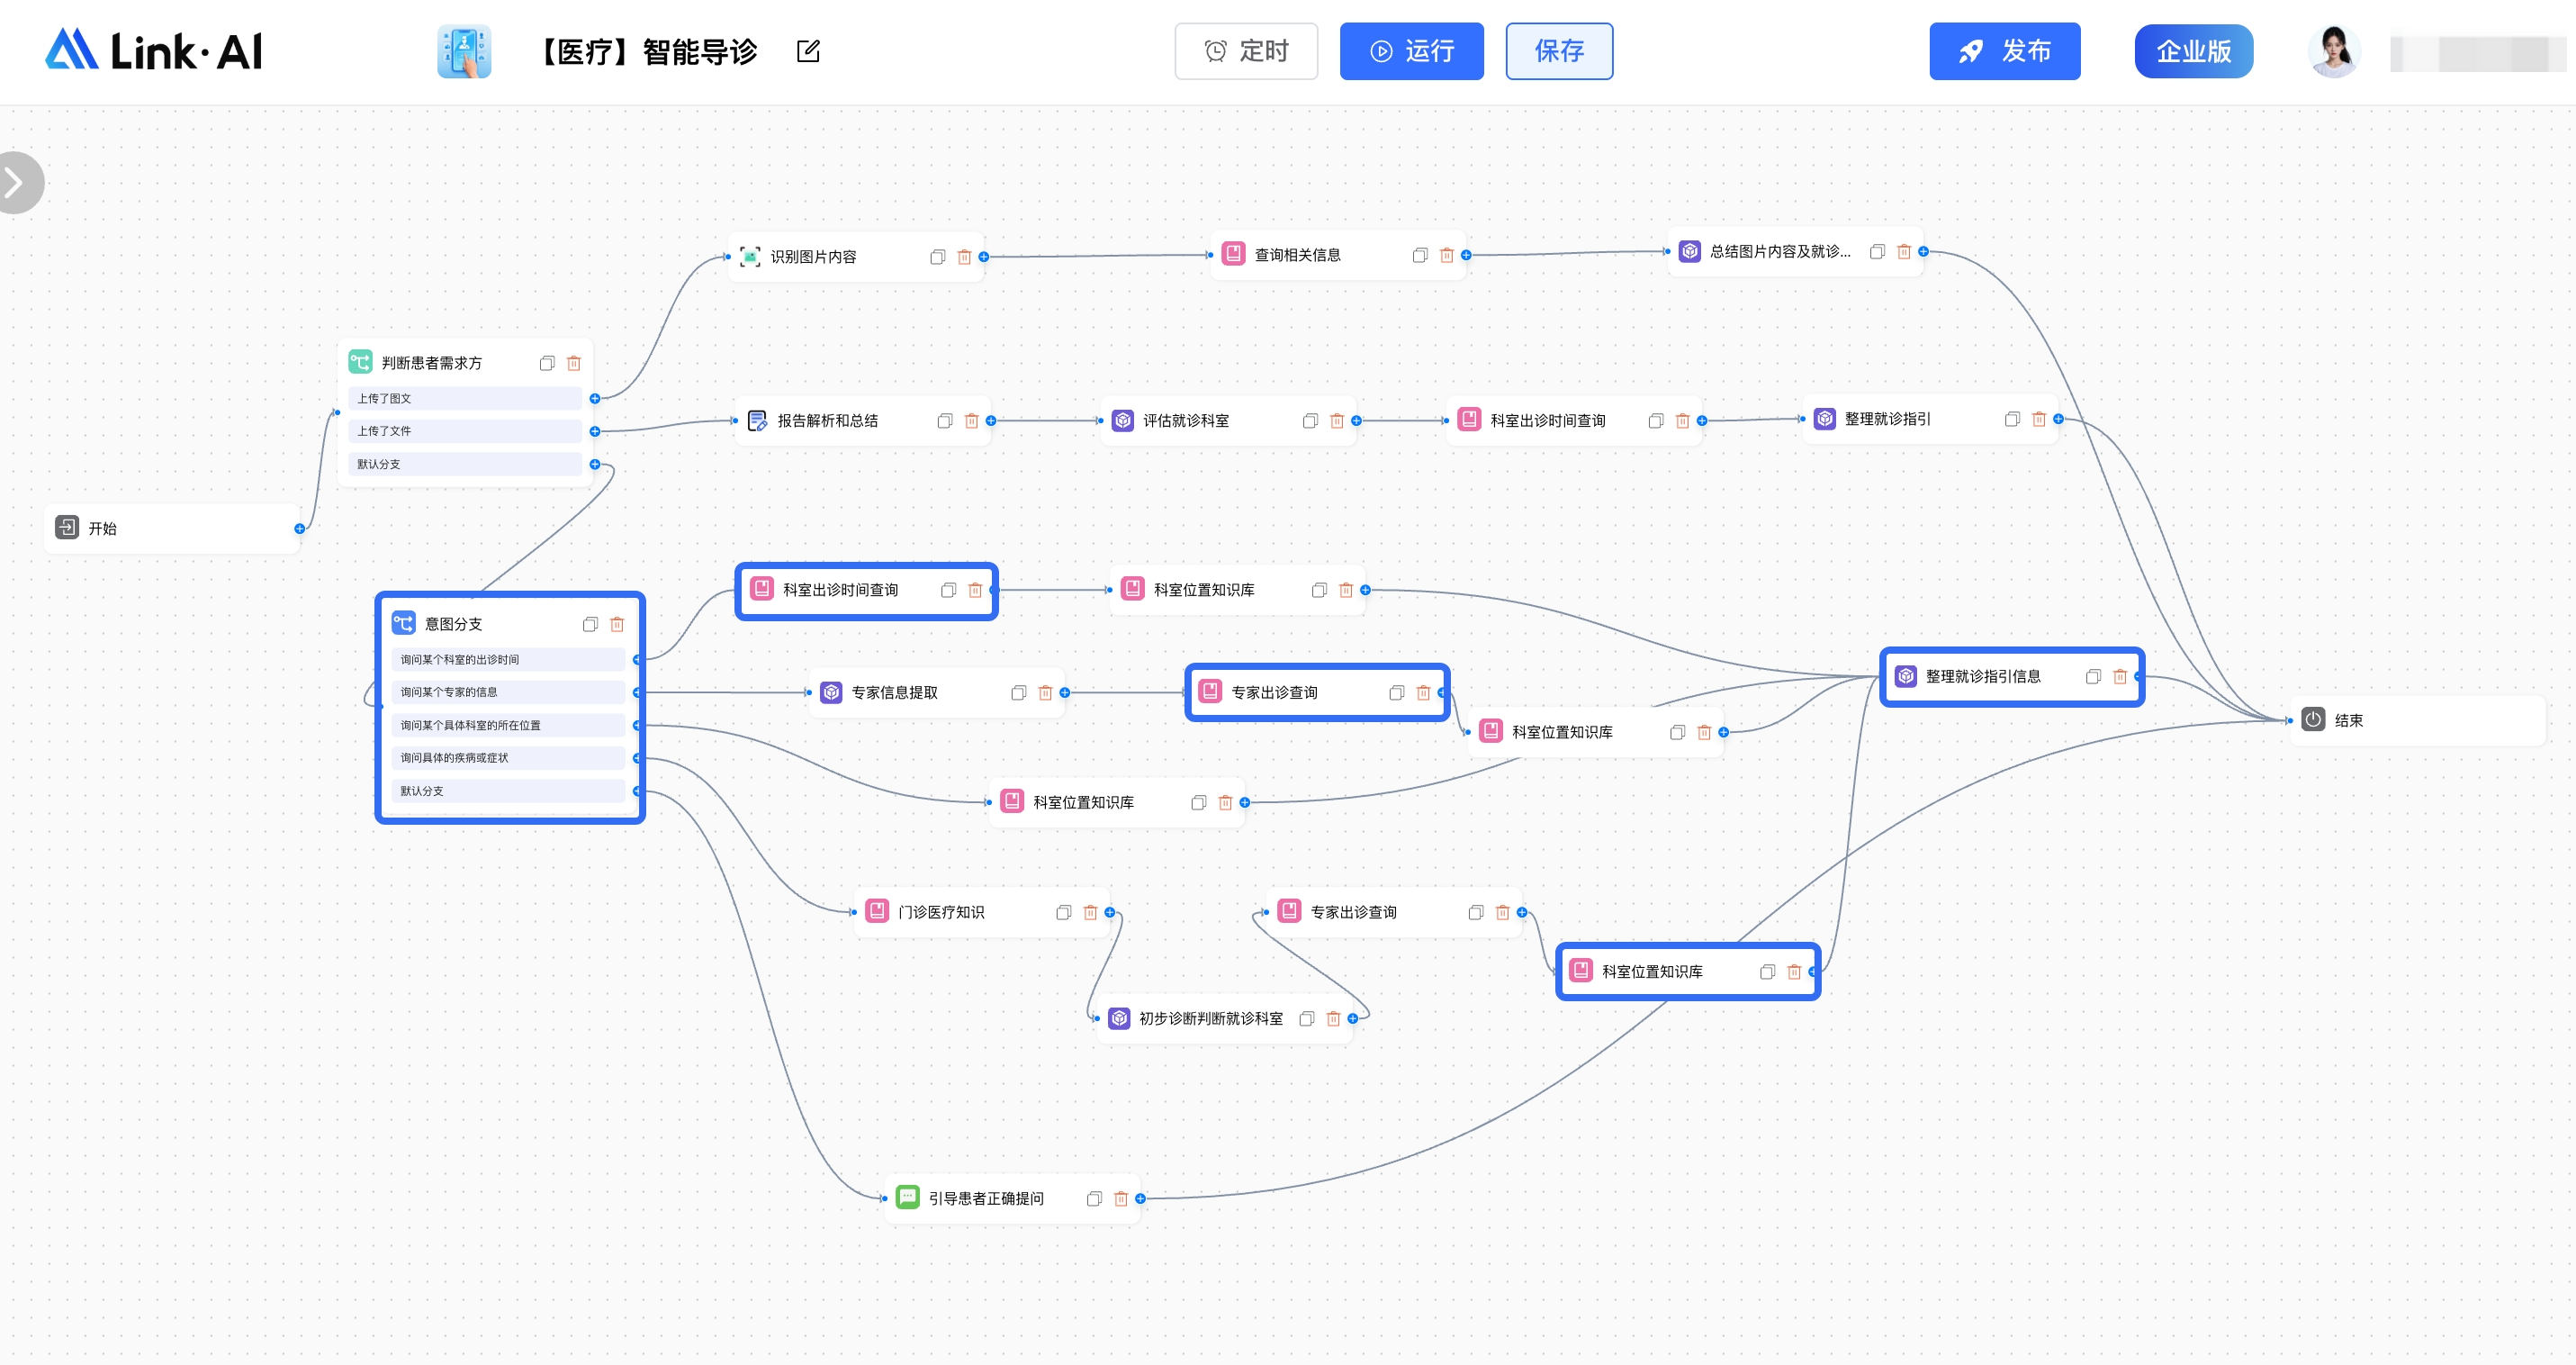Delete the 判断患者需求方 node
This screenshot has width=2576, height=1365.
coord(574,363)
